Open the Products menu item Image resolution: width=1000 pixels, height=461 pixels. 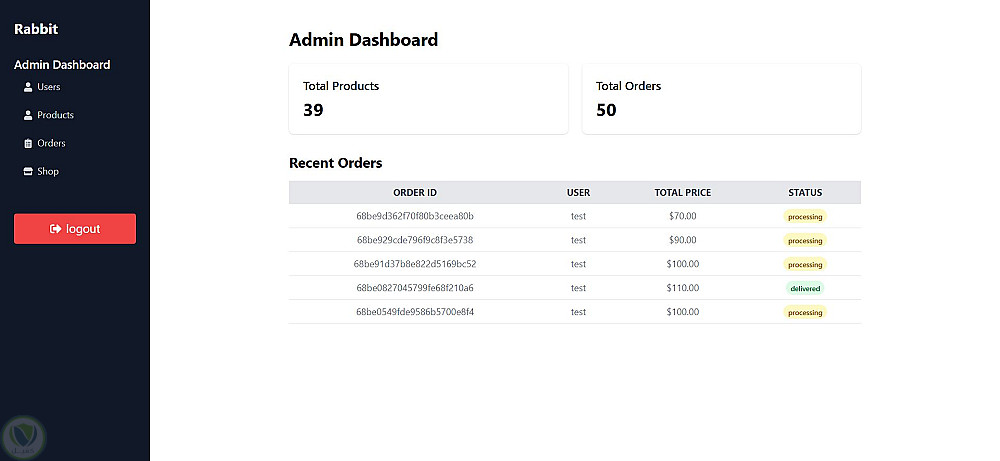[56, 115]
